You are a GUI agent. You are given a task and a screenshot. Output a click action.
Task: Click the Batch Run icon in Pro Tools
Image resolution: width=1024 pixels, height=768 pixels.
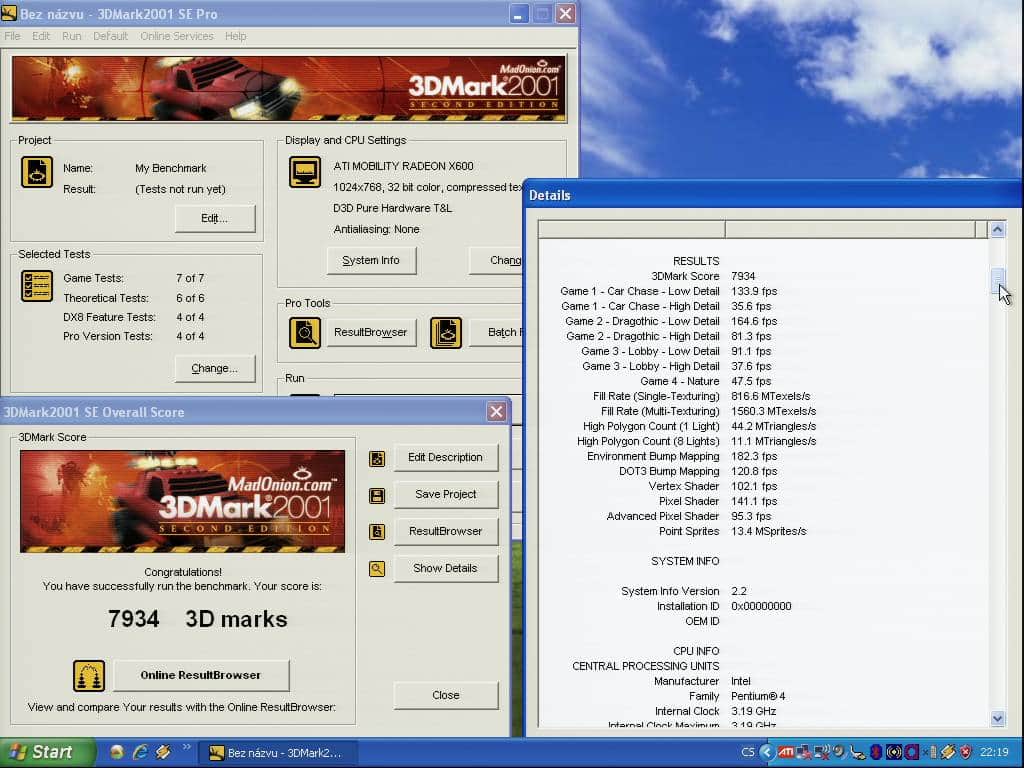(x=446, y=333)
